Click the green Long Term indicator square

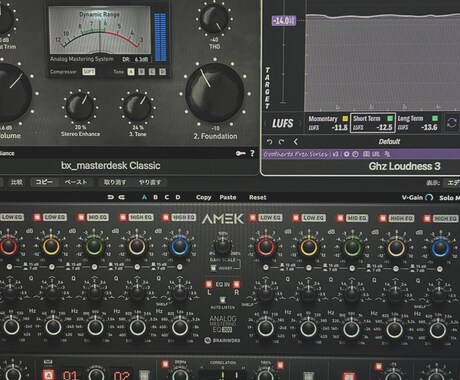(x=435, y=118)
